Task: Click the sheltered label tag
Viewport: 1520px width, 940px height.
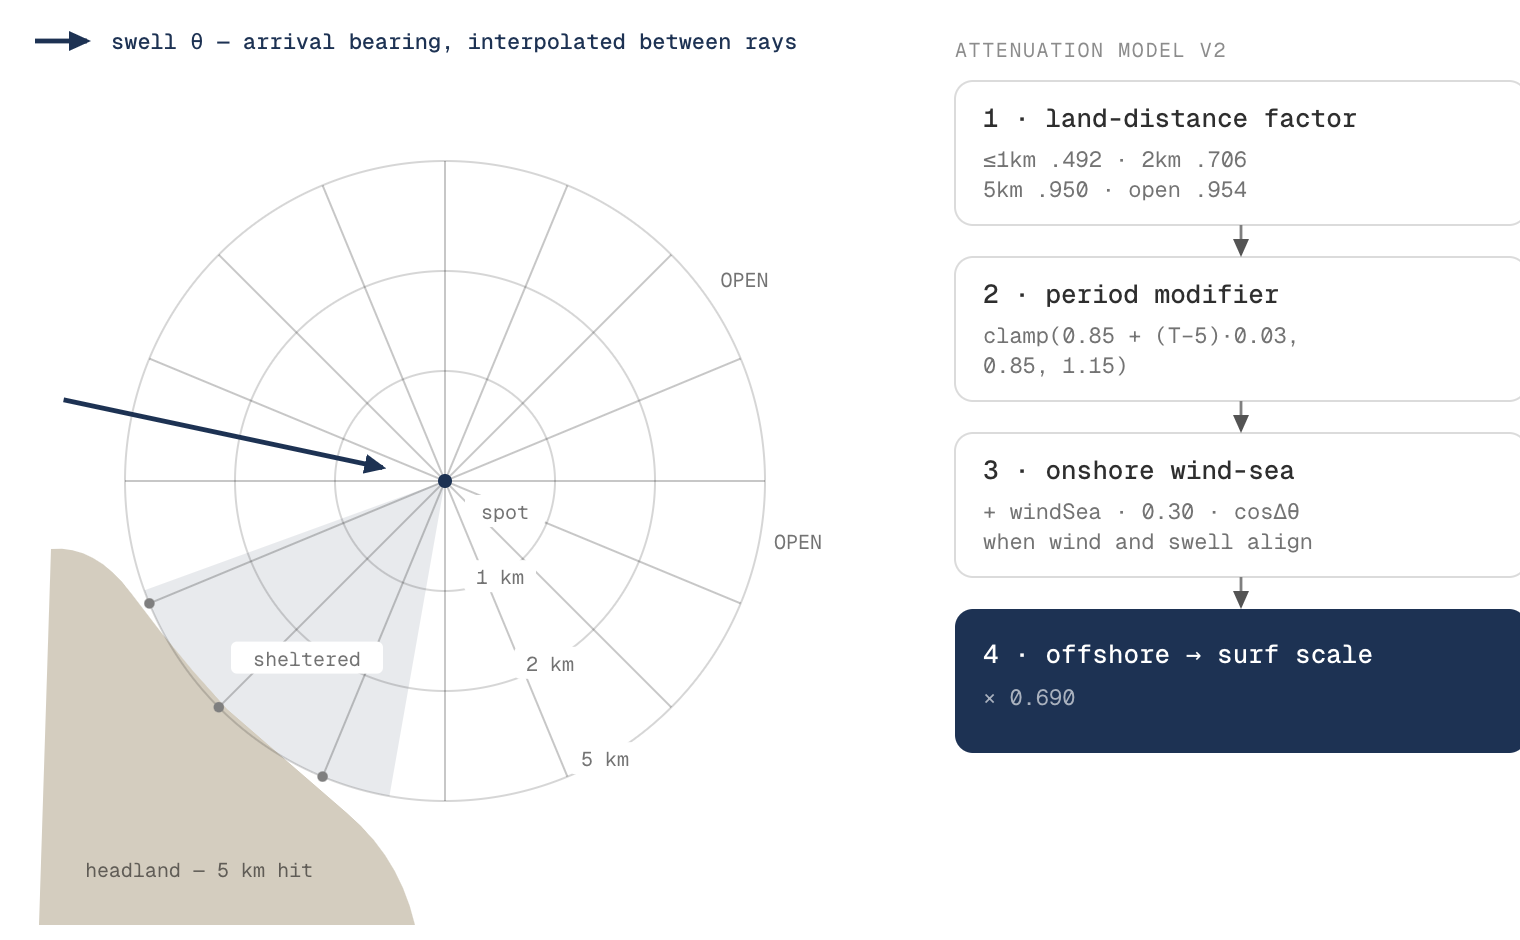Action: coord(307,658)
